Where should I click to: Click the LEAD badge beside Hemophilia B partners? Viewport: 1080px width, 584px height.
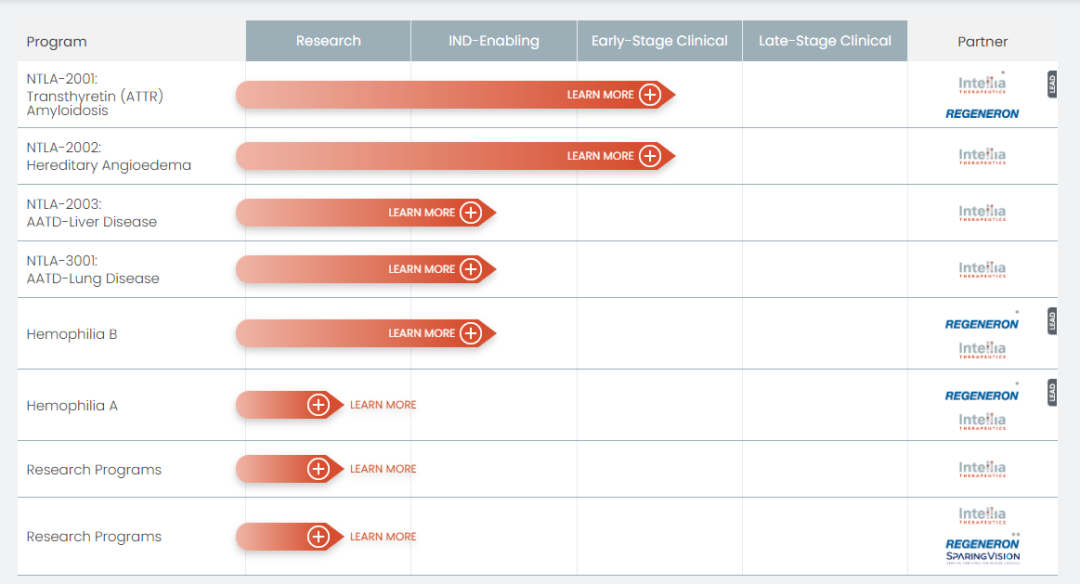coord(1051,321)
